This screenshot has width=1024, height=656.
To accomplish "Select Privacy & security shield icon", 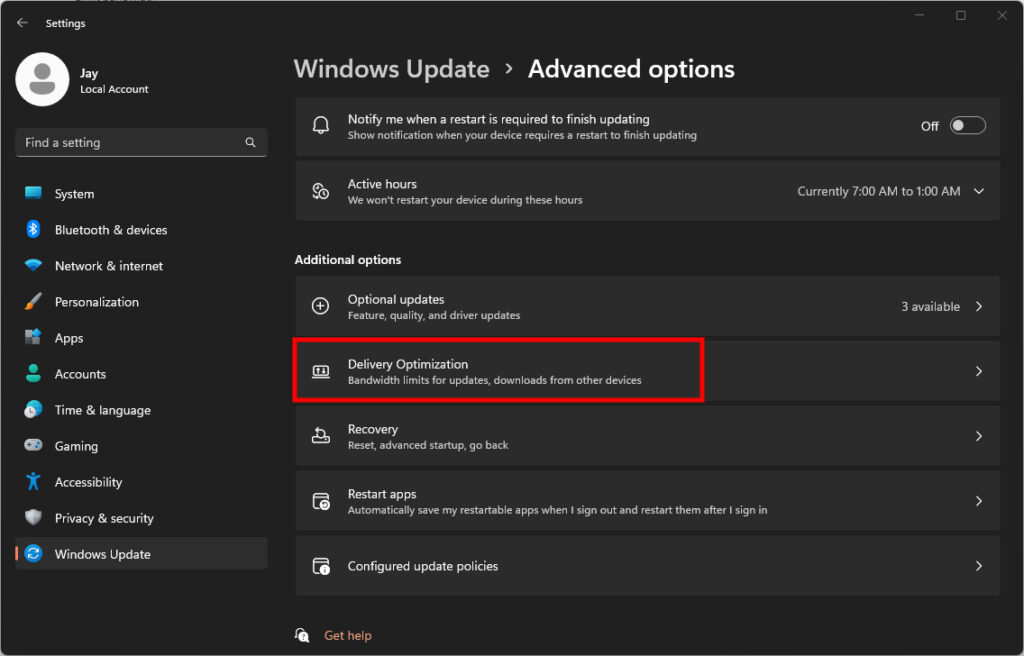I will (x=33, y=518).
